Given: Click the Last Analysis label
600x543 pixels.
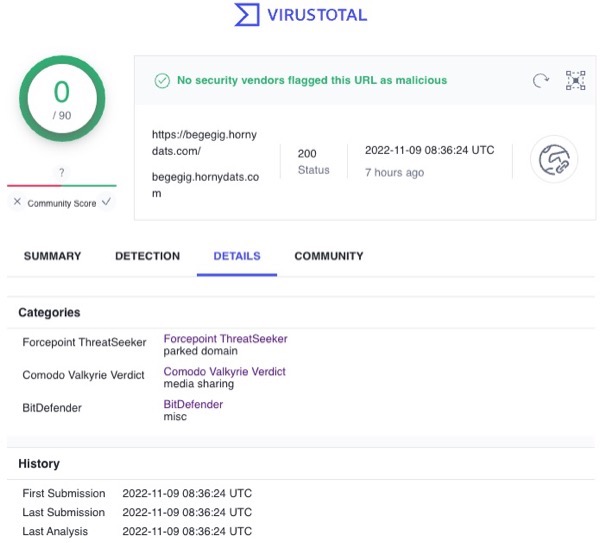Looking at the screenshot, I should (55, 532).
